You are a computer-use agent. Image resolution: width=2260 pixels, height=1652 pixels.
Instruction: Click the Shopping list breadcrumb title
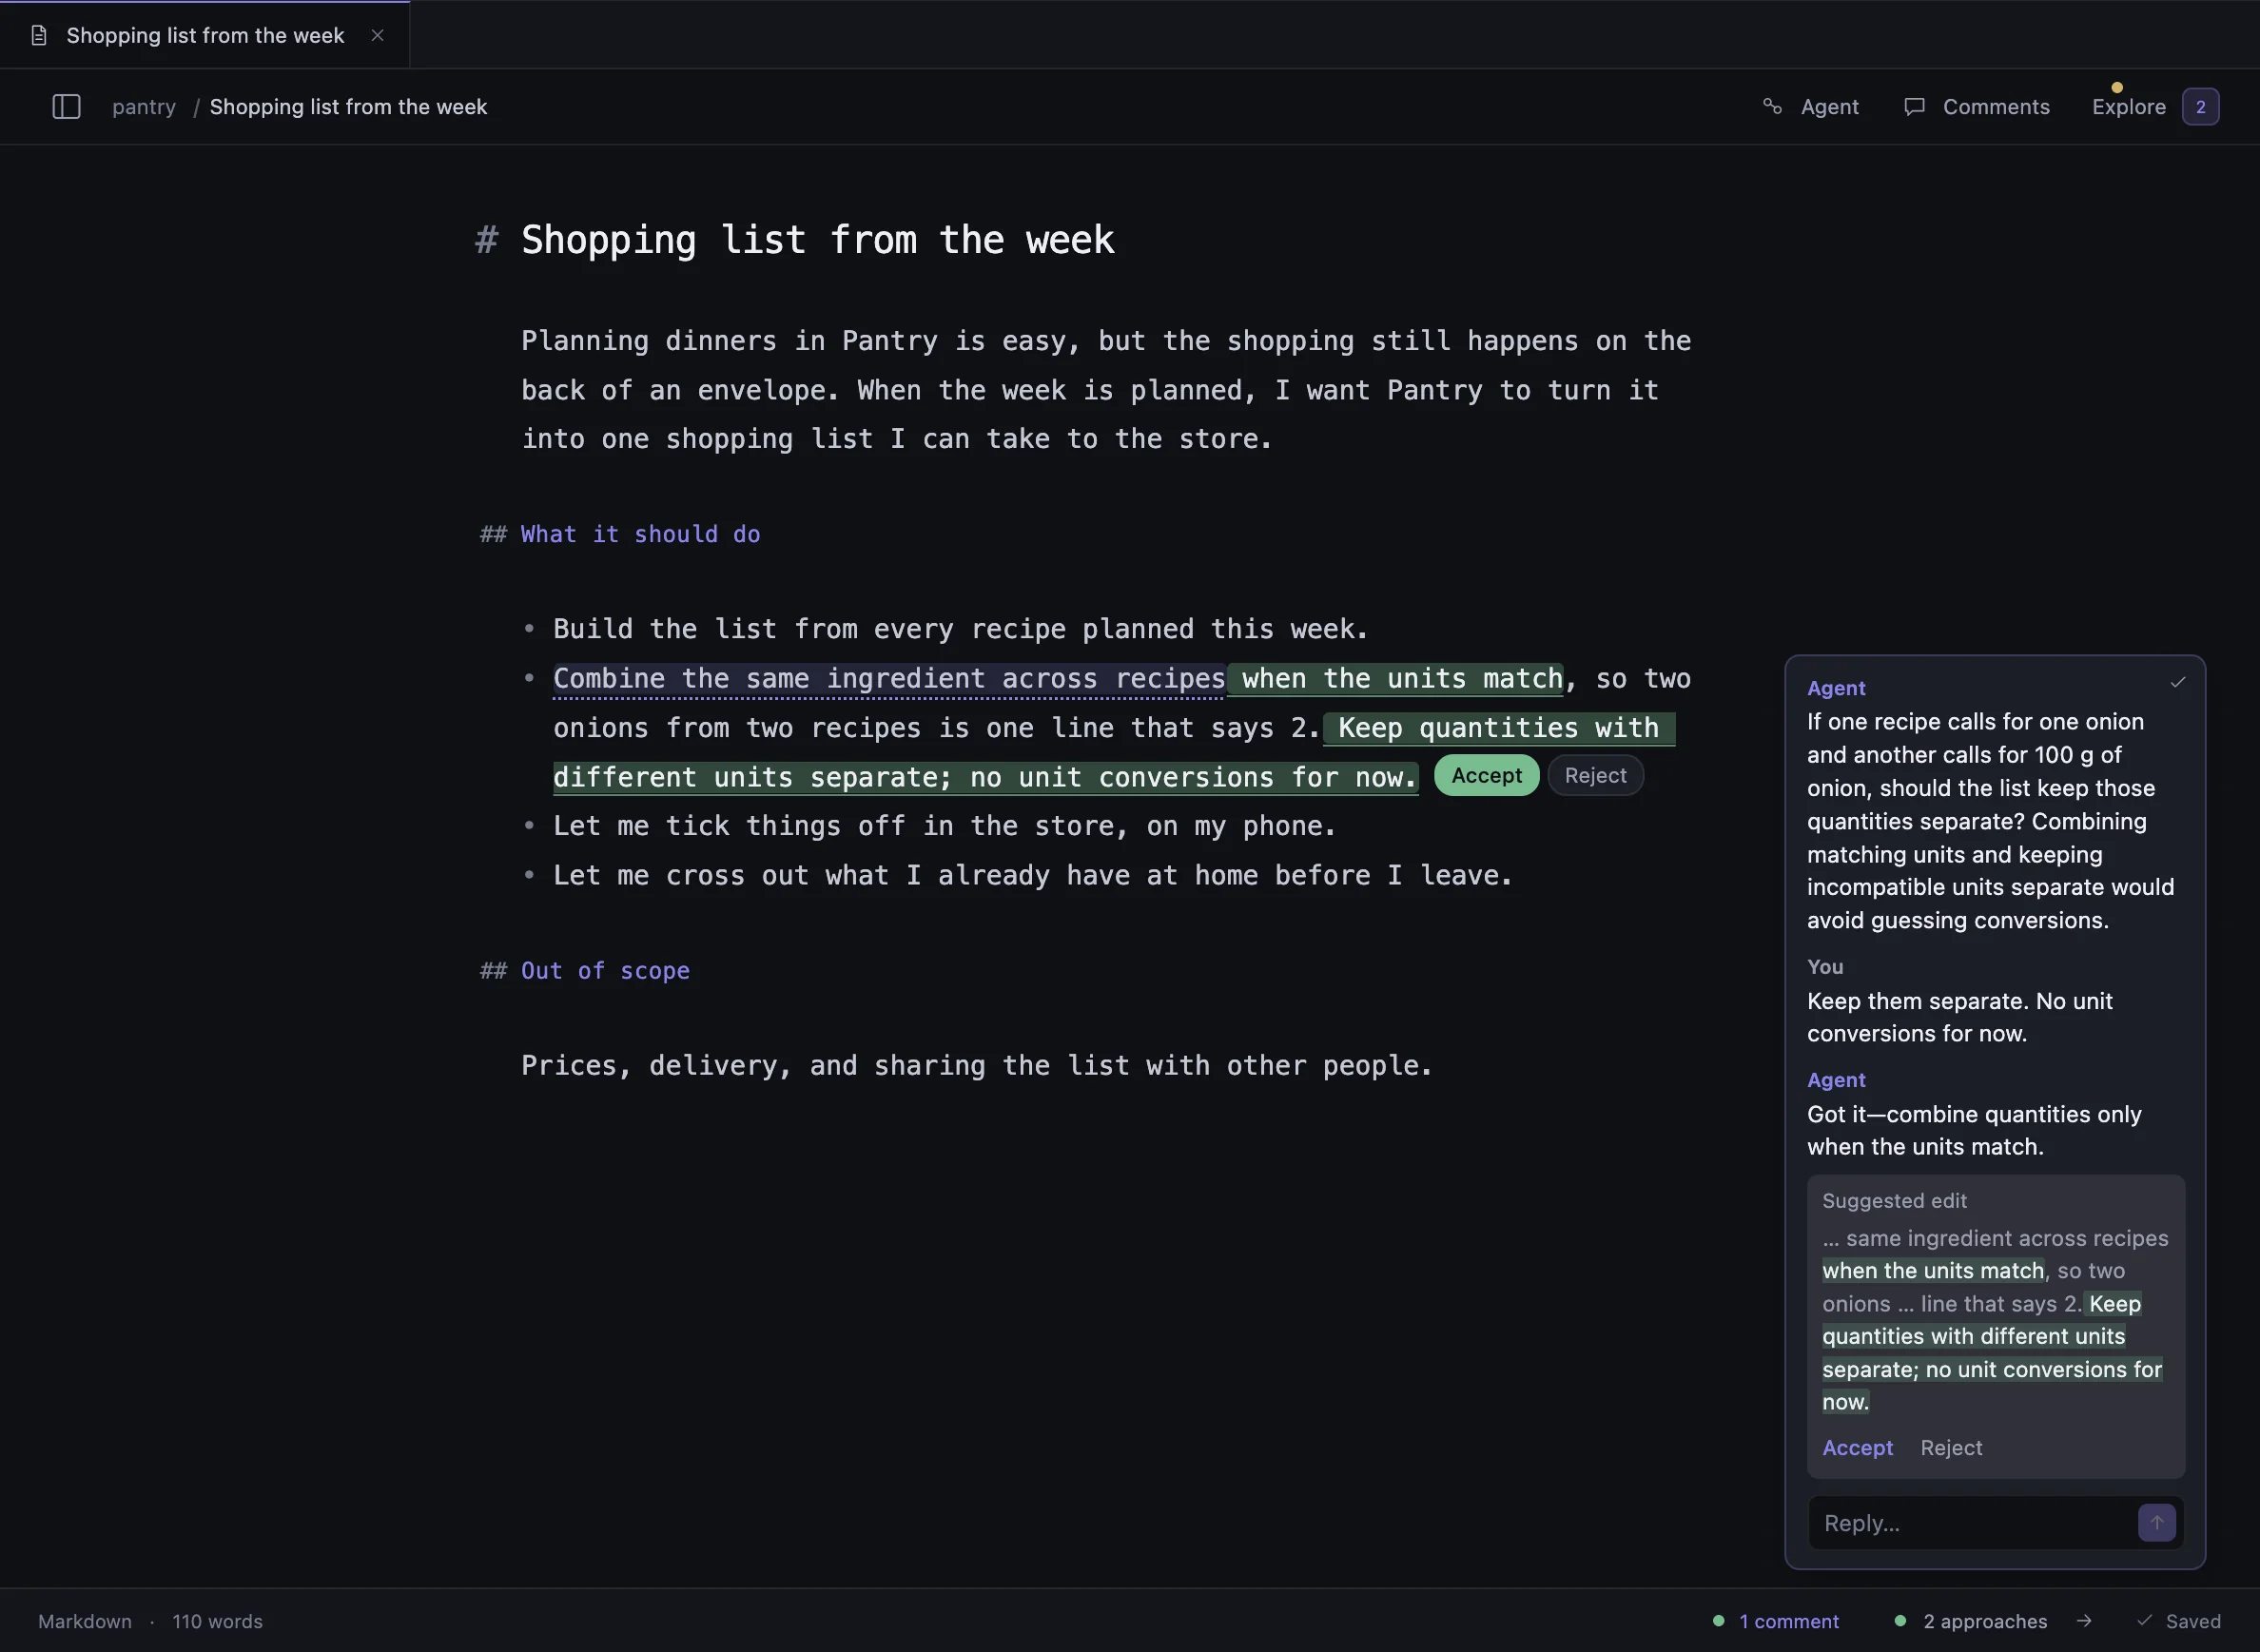[348, 107]
